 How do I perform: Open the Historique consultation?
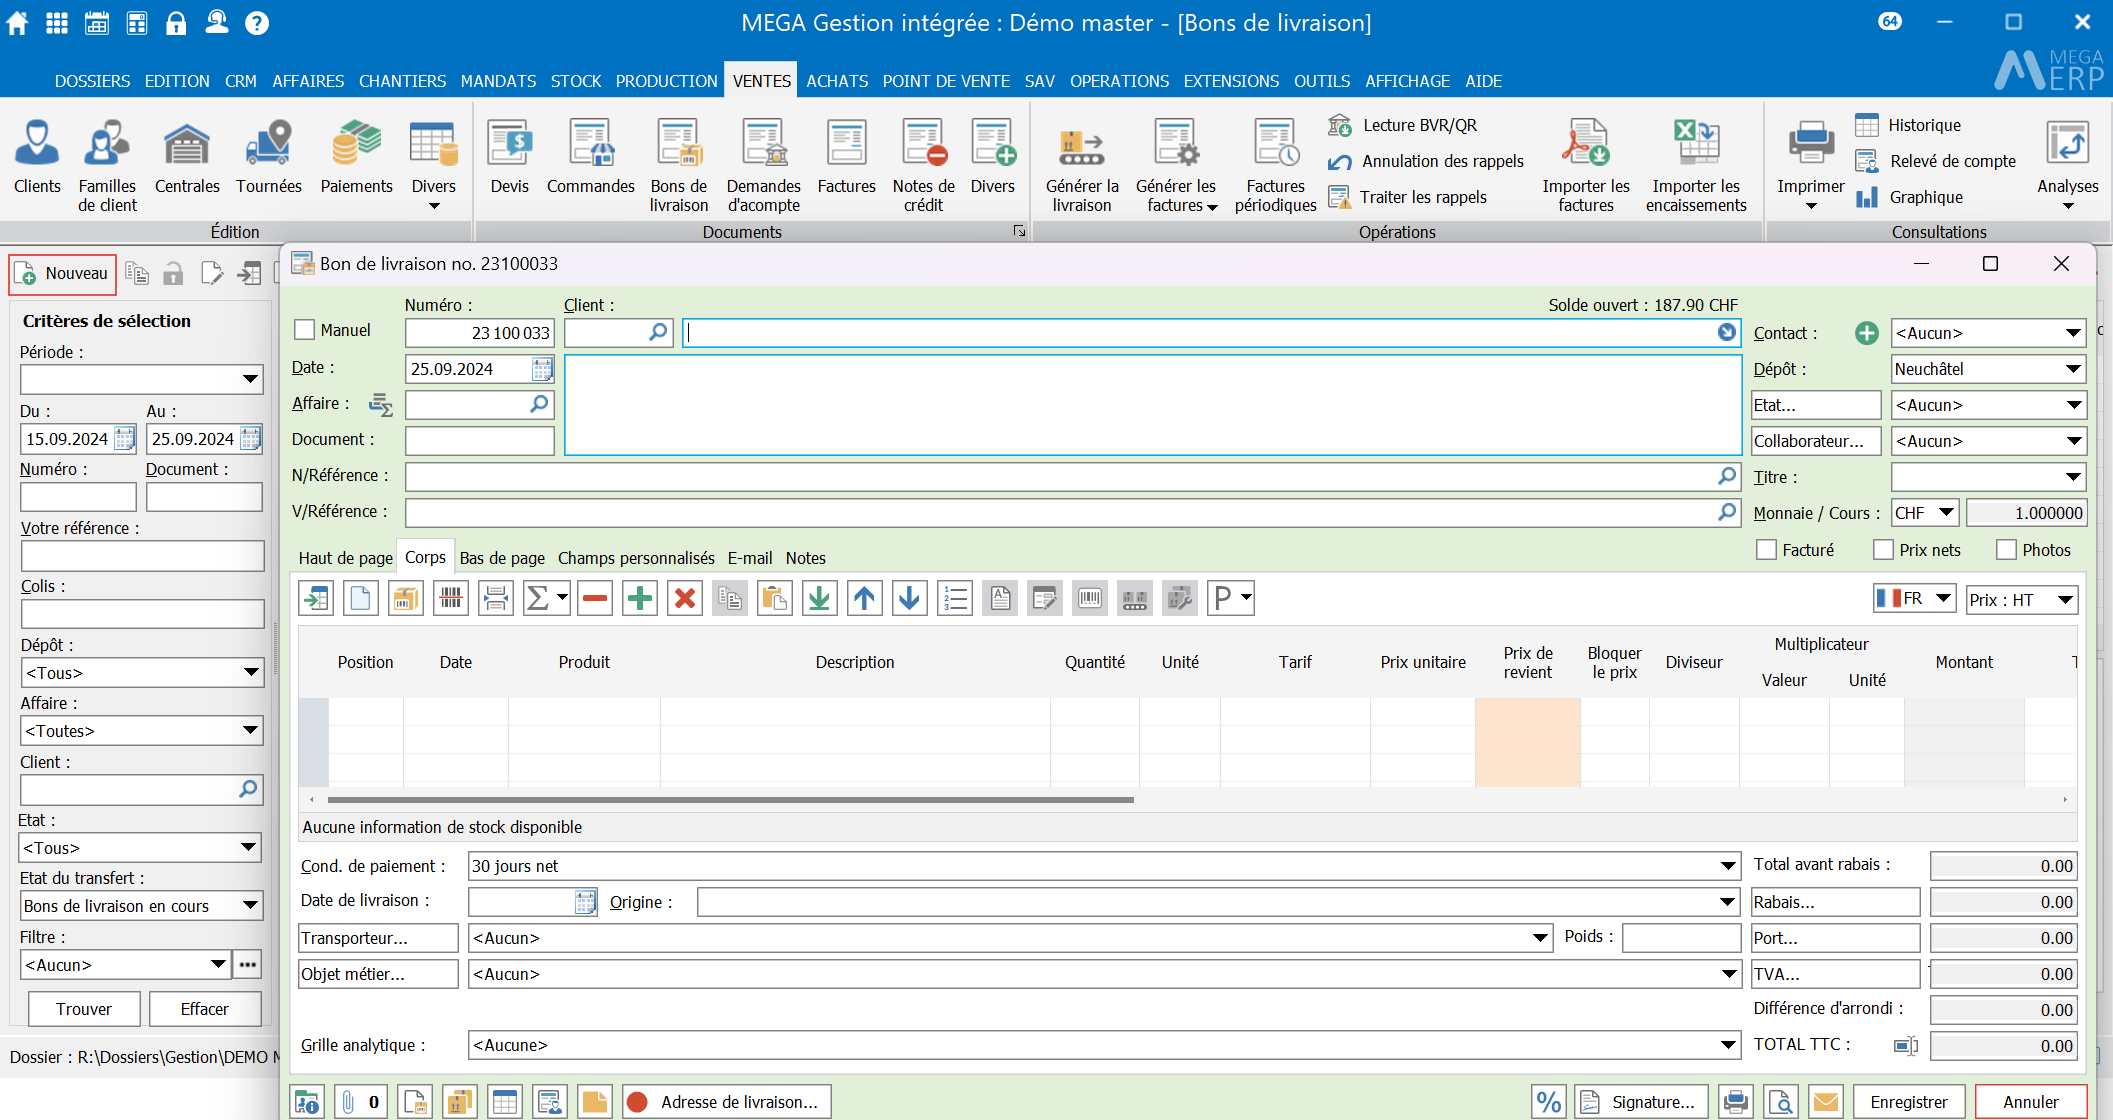coord(1908,125)
